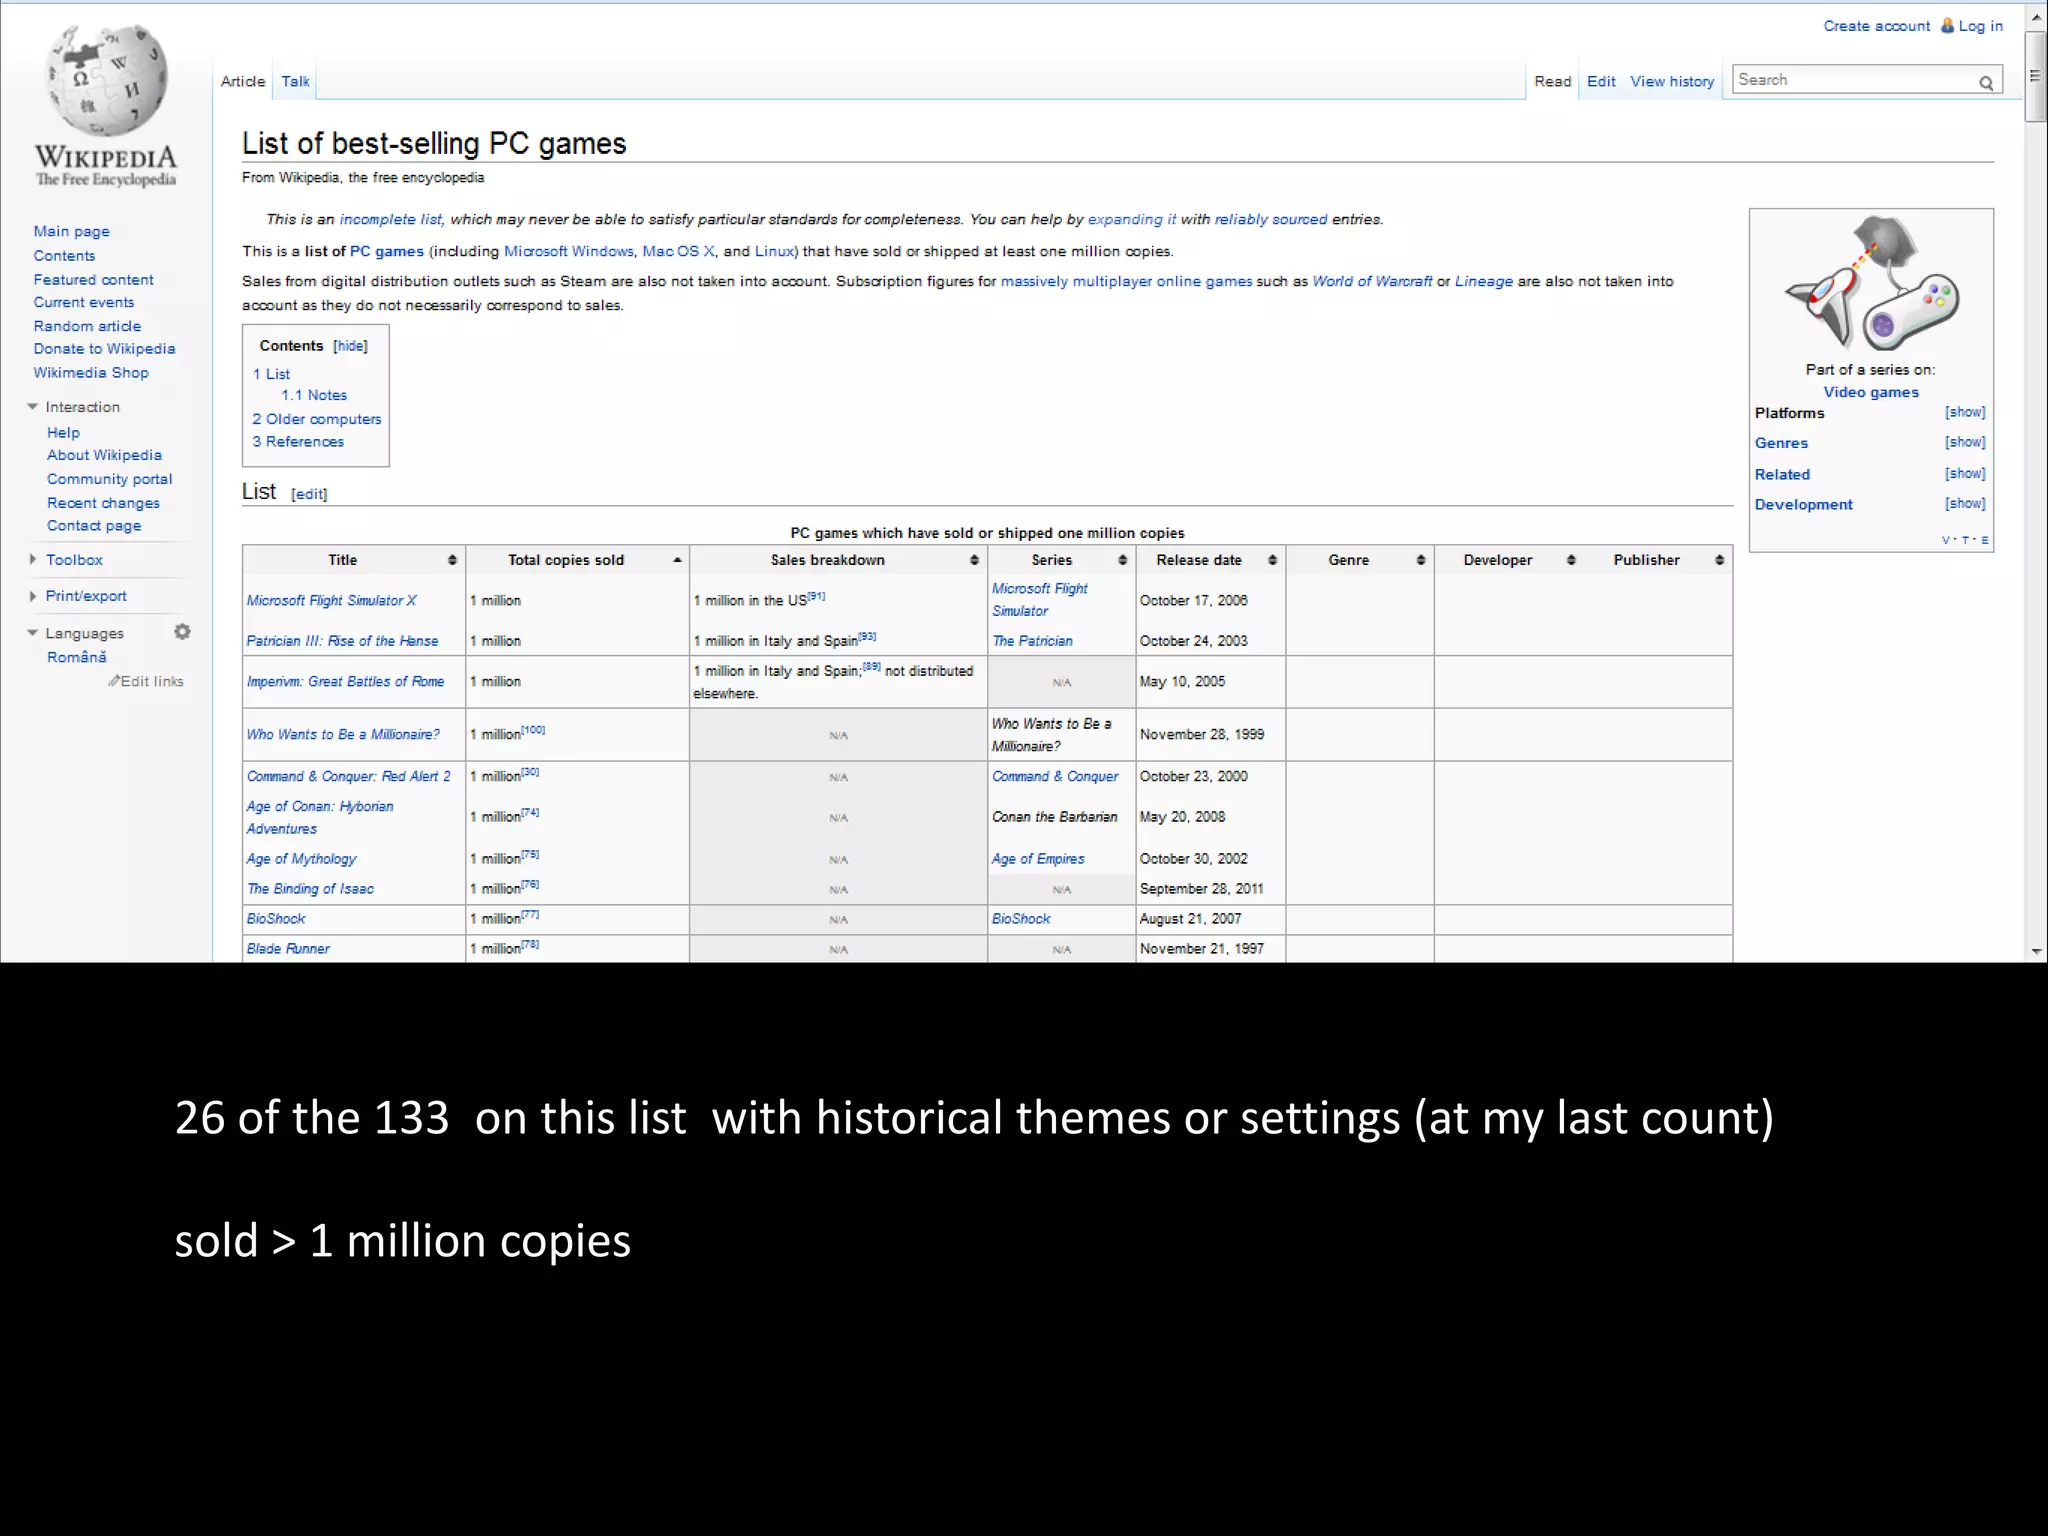Click scrollbar down arrow
Image resolution: width=2048 pixels, height=1536 pixels.
2036,951
